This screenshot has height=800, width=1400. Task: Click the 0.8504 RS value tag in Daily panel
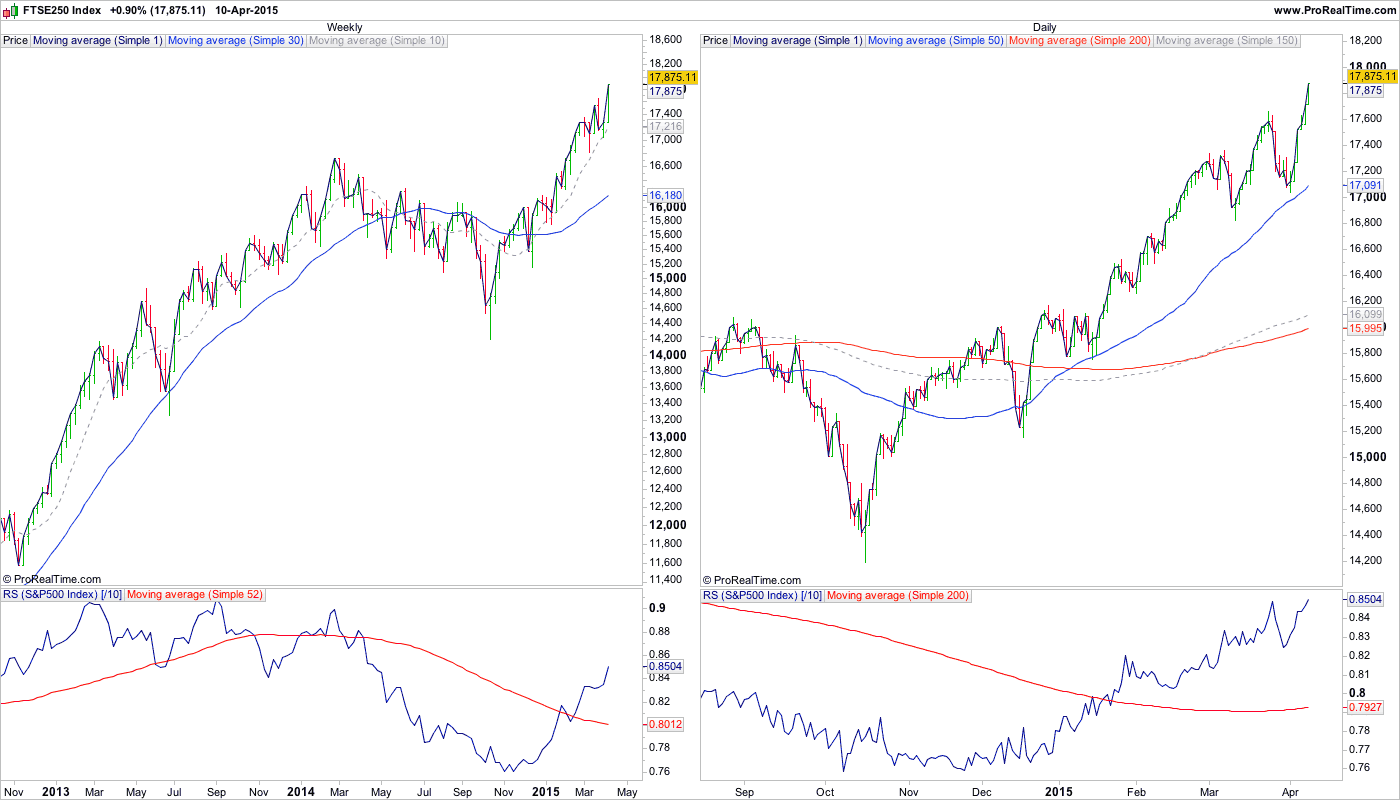1366,600
